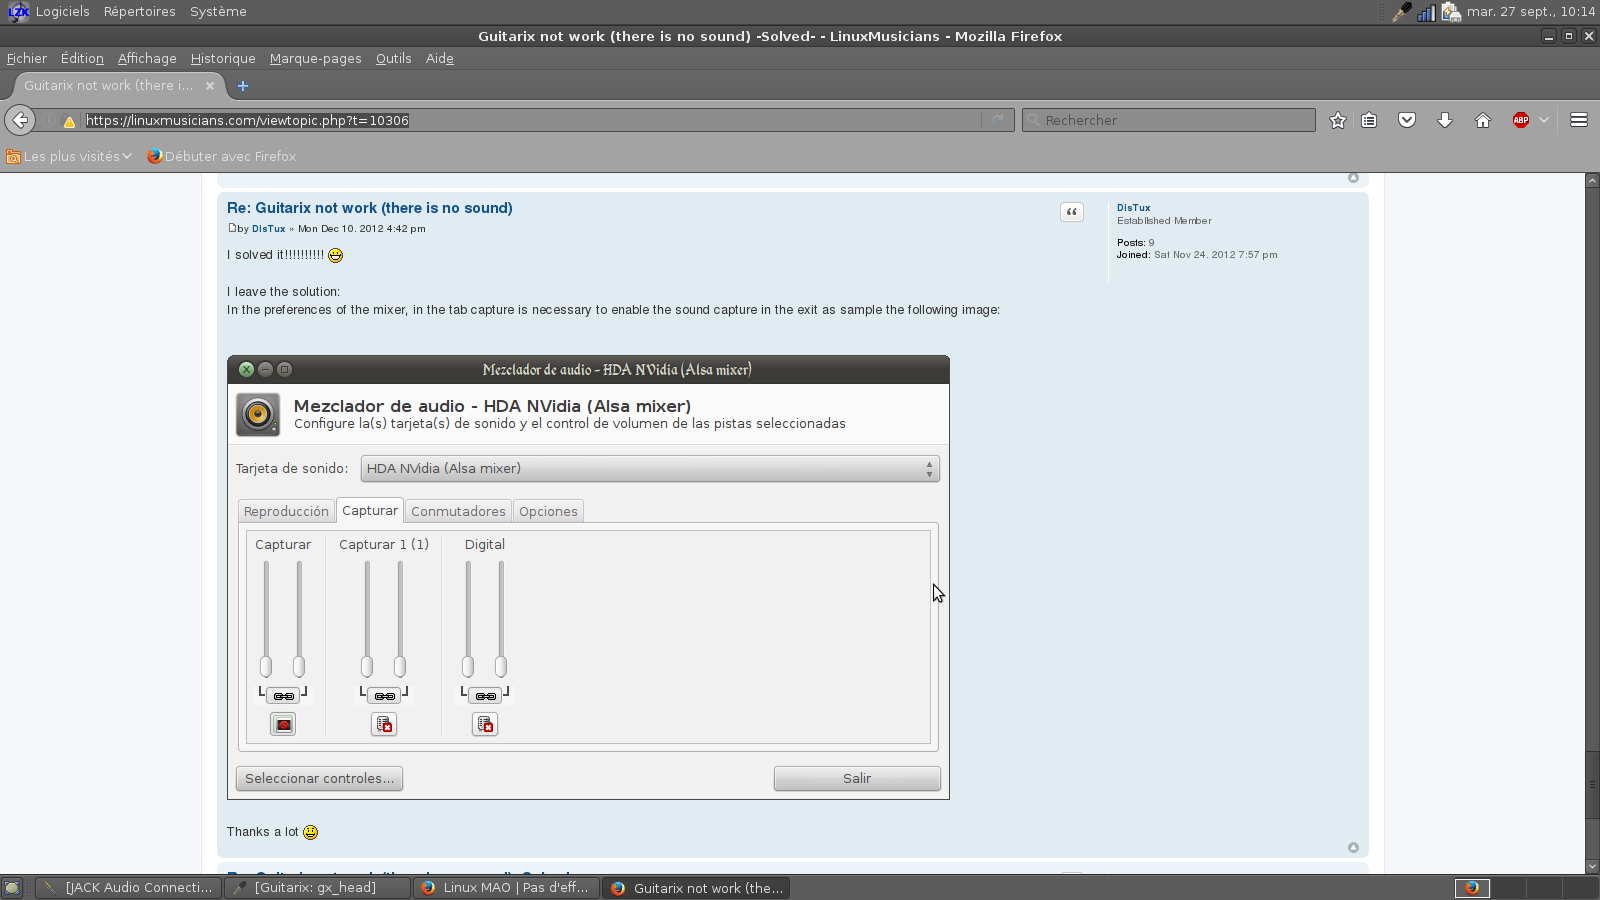Toggle Capturar channel record in mixer image

pyautogui.click(x=284, y=724)
